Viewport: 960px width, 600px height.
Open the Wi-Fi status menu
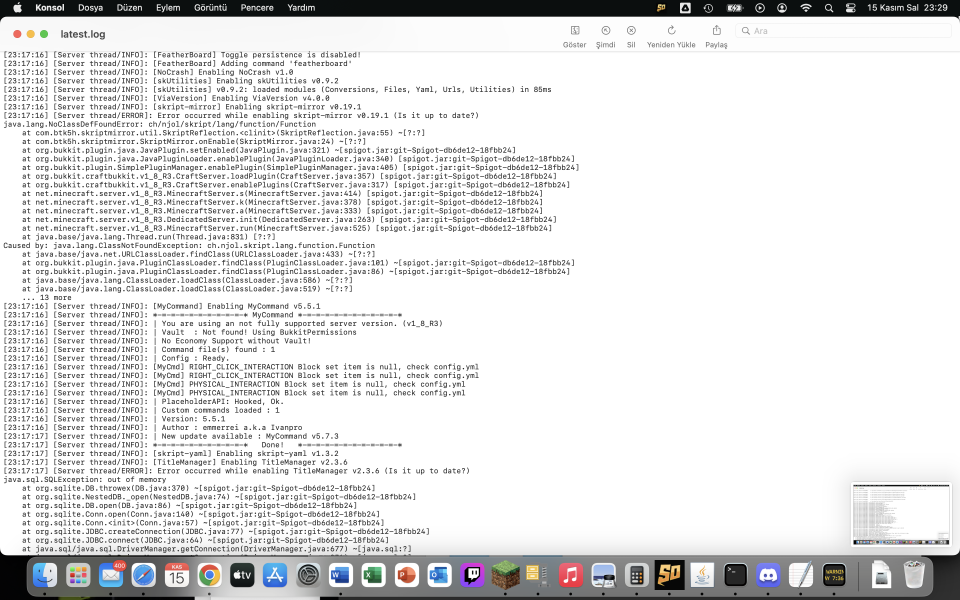tap(806, 8)
